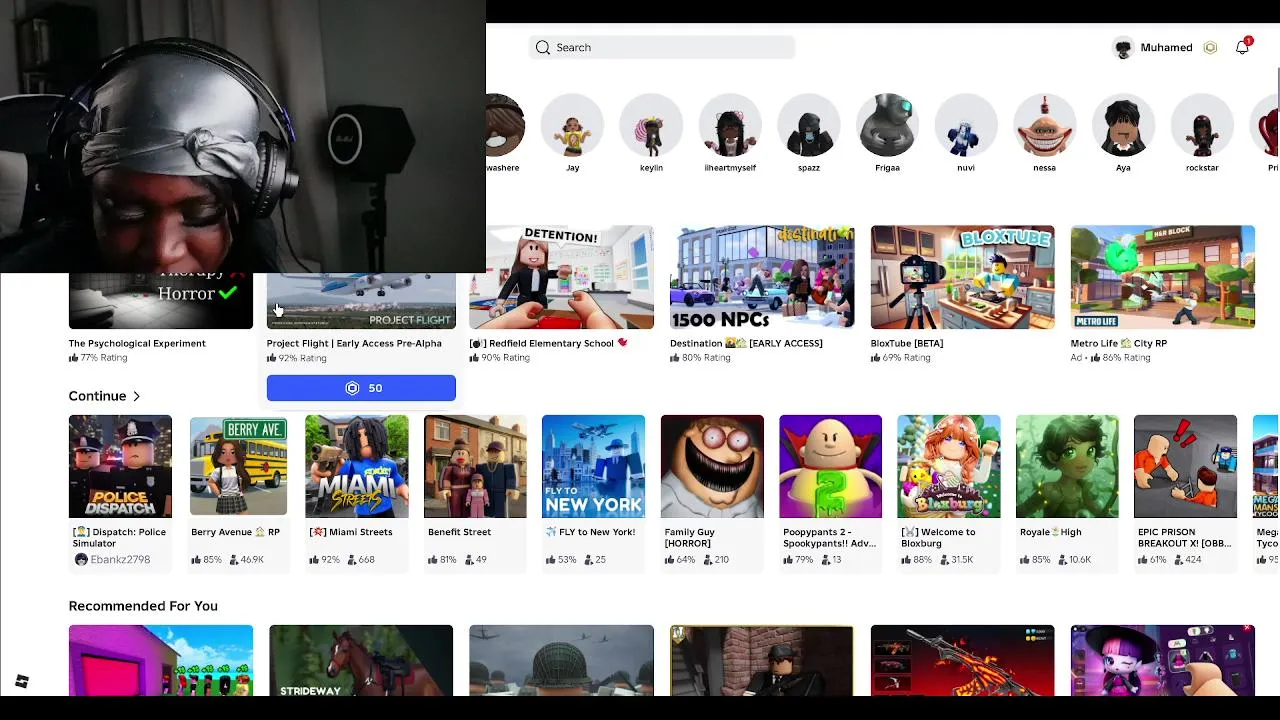This screenshot has height=720, width=1280.
Task: Open the notifications bell
Action: pos(1242,47)
